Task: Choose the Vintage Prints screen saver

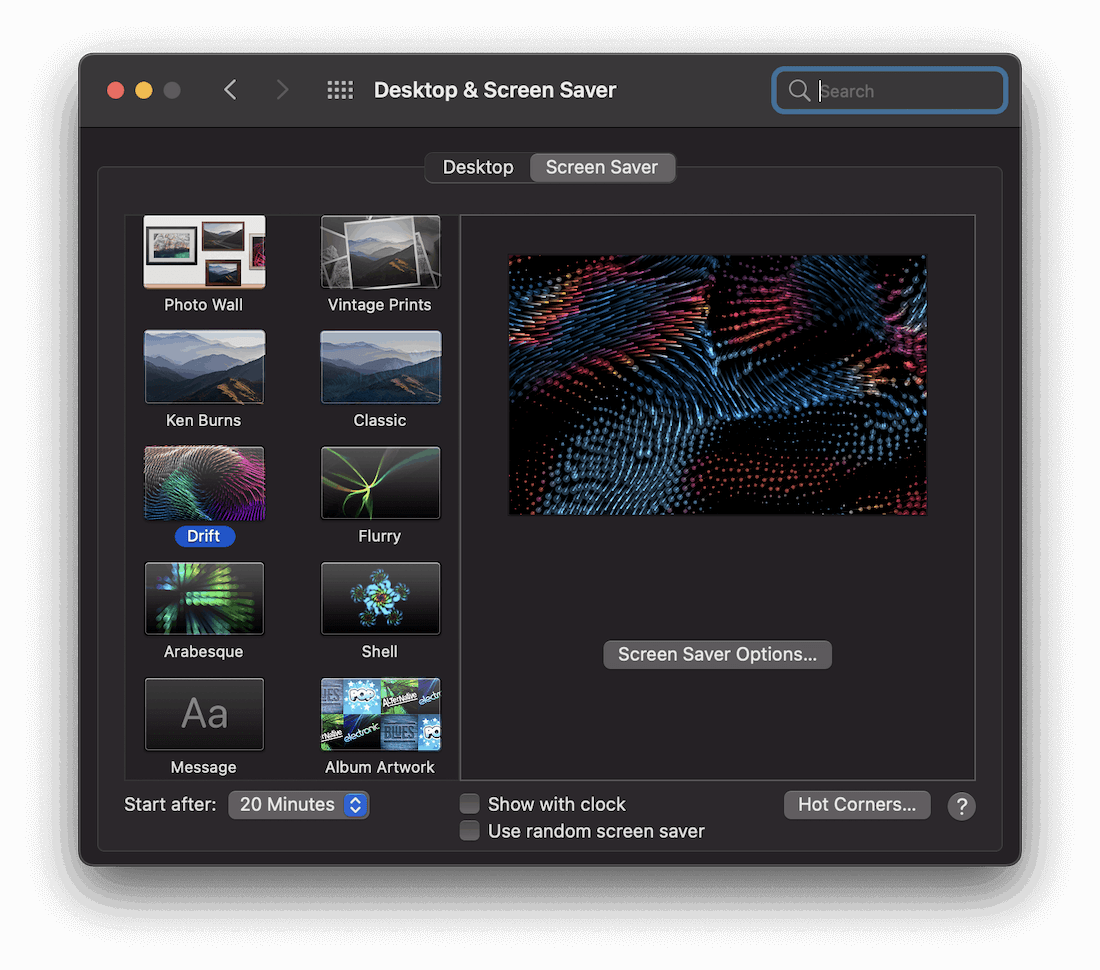Action: tap(380, 252)
